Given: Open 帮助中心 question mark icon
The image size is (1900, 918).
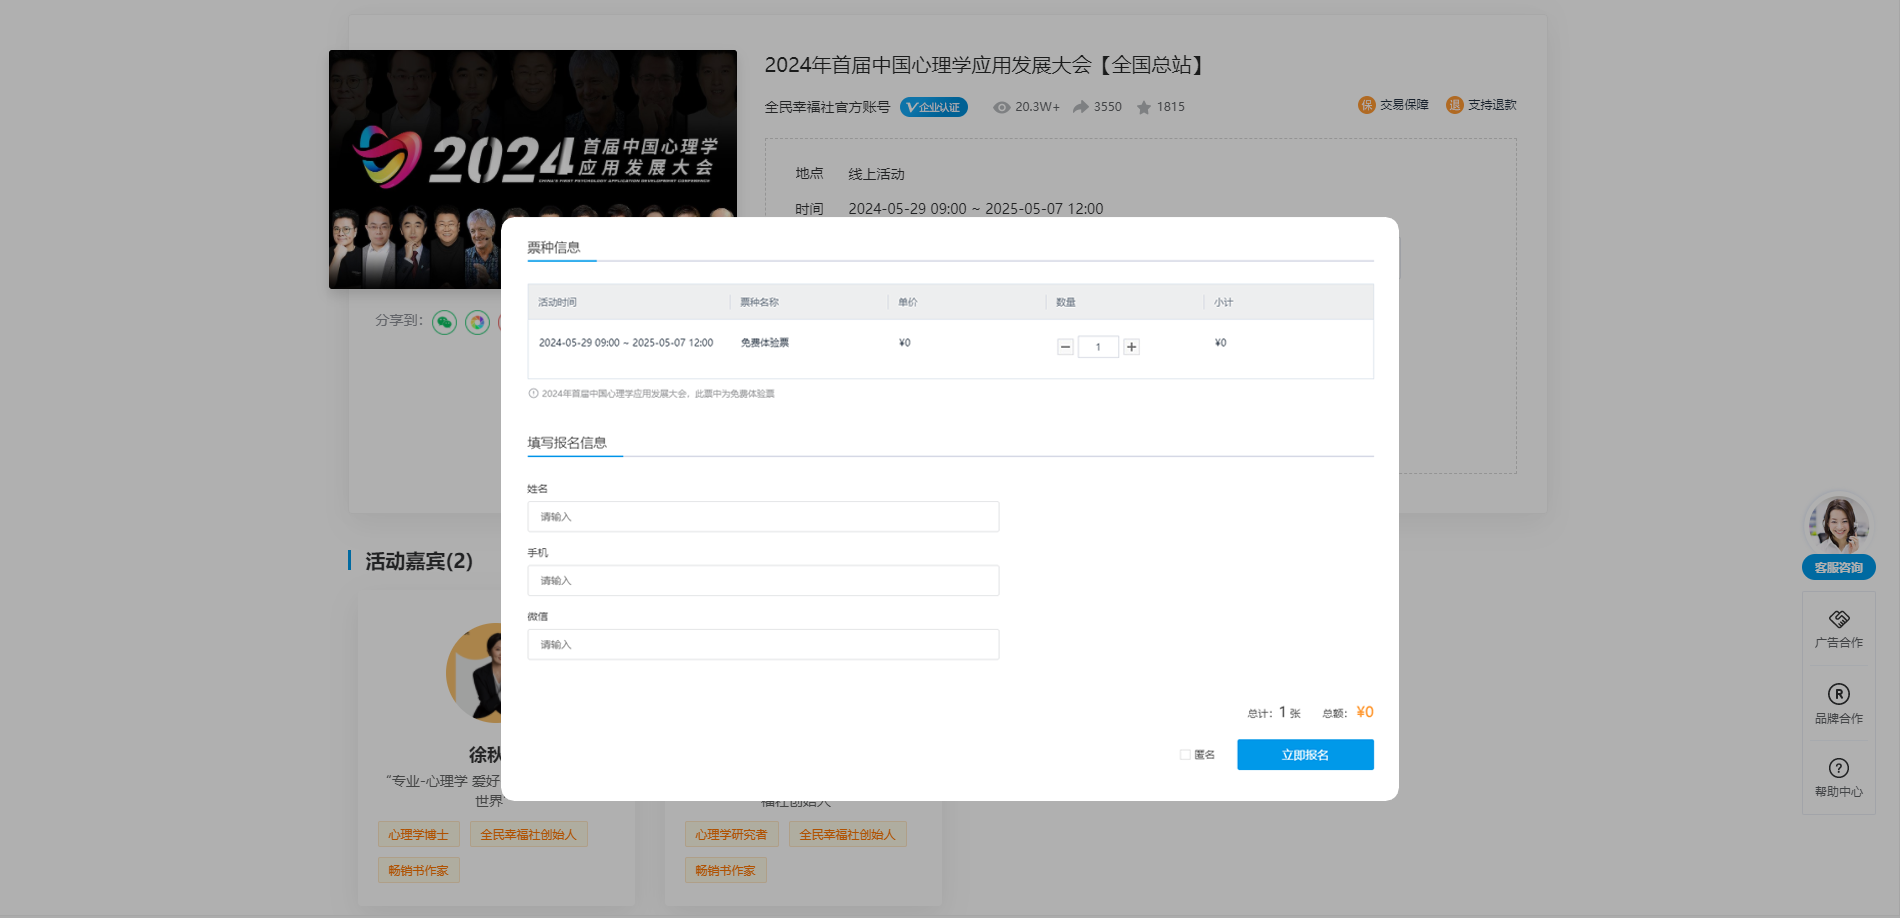Looking at the screenshot, I should pos(1838,768).
